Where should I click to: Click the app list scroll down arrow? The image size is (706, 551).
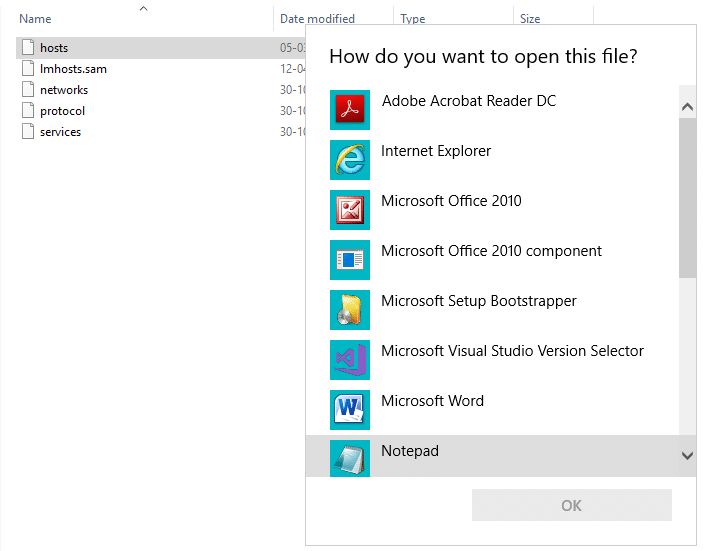pos(687,456)
